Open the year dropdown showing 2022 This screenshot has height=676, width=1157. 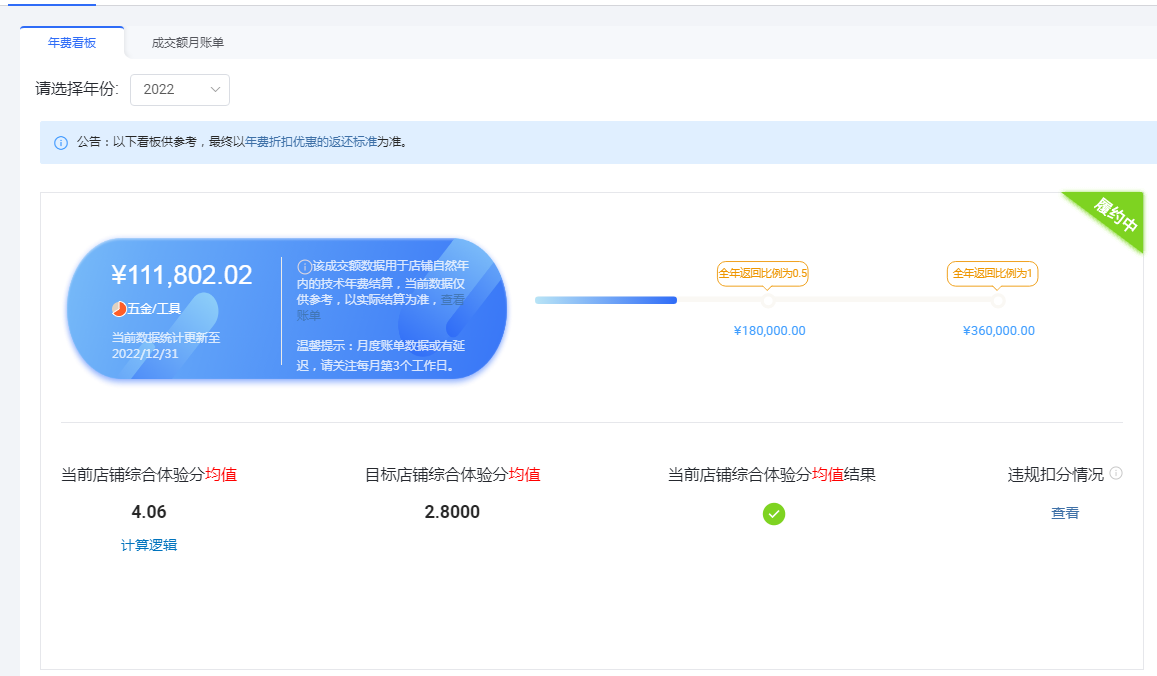pyautogui.click(x=179, y=89)
